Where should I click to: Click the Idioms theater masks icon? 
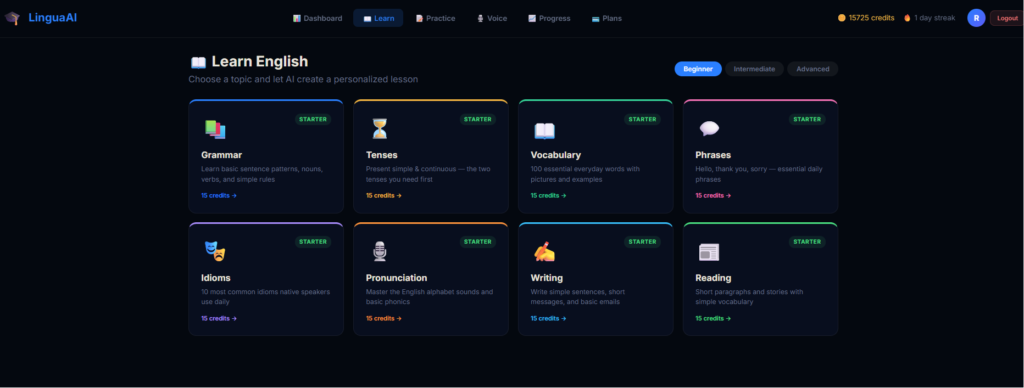(x=215, y=251)
